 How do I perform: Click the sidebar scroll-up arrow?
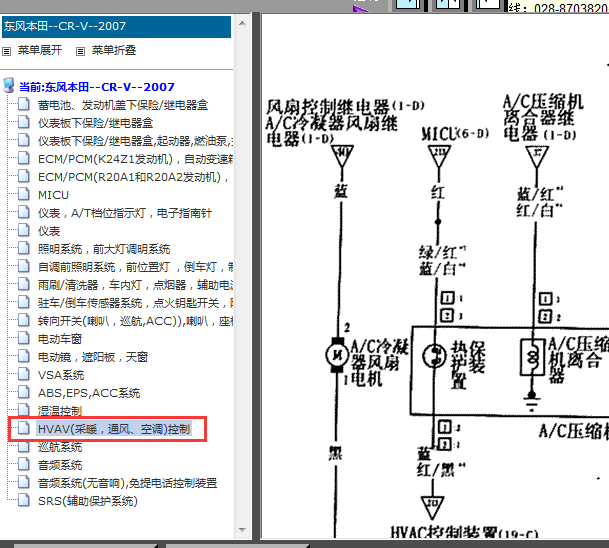coord(243,23)
